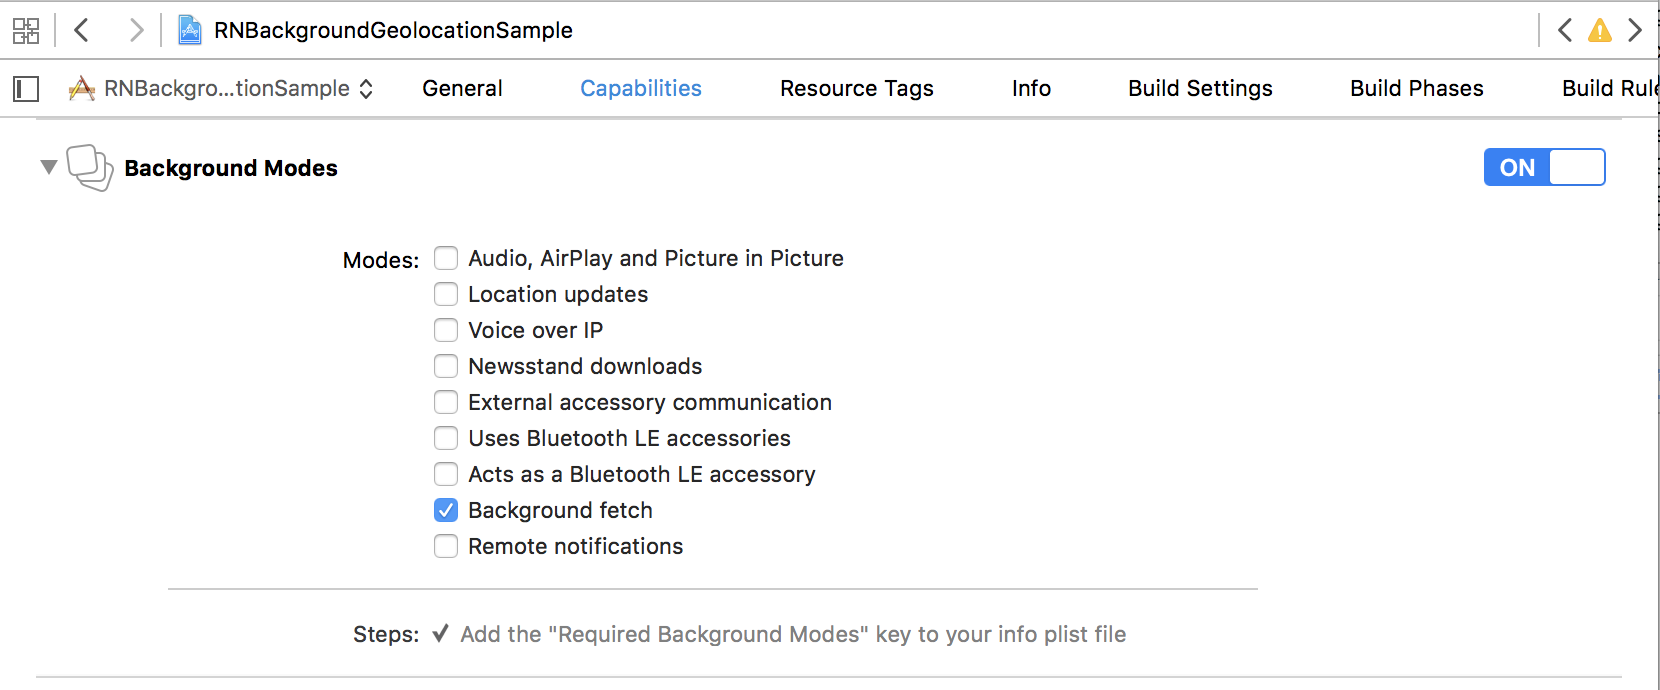Switch to the General tab
Image resolution: width=1660 pixels, height=690 pixels.
(x=462, y=88)
